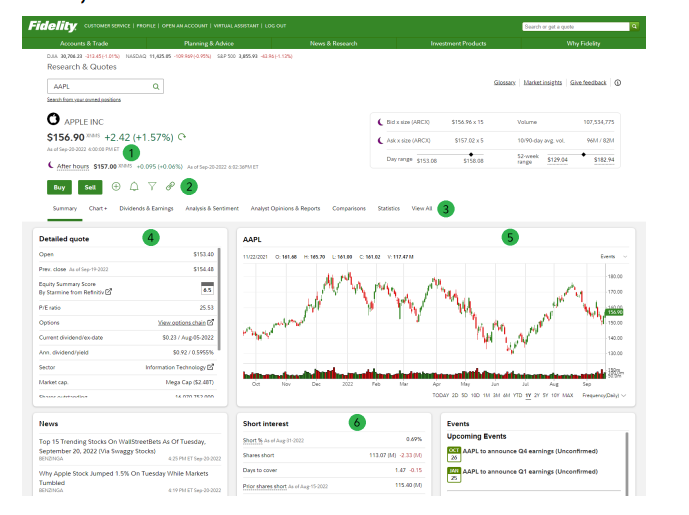Set chart range to 5D

coord(464,395)
